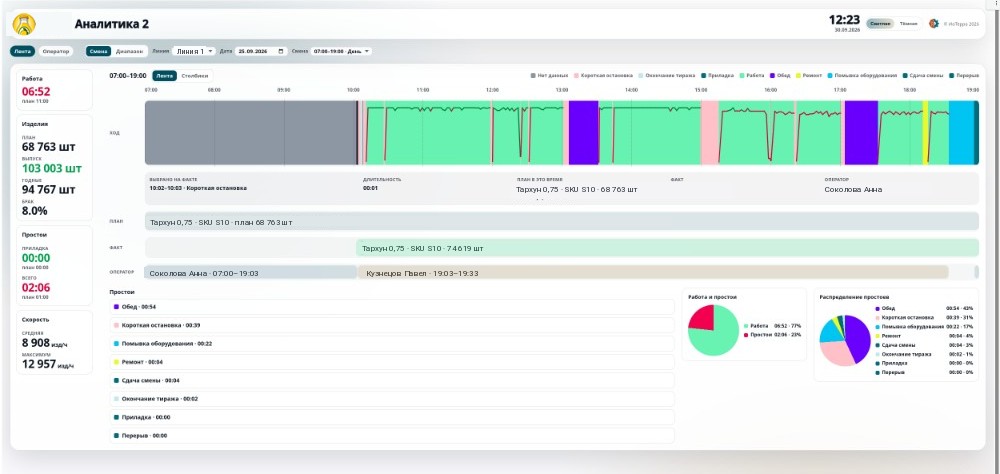Screen dimensions: 1000x474
Task: Open the shift dropdown 07:00-19:00 День
Action: pos(341,51)
